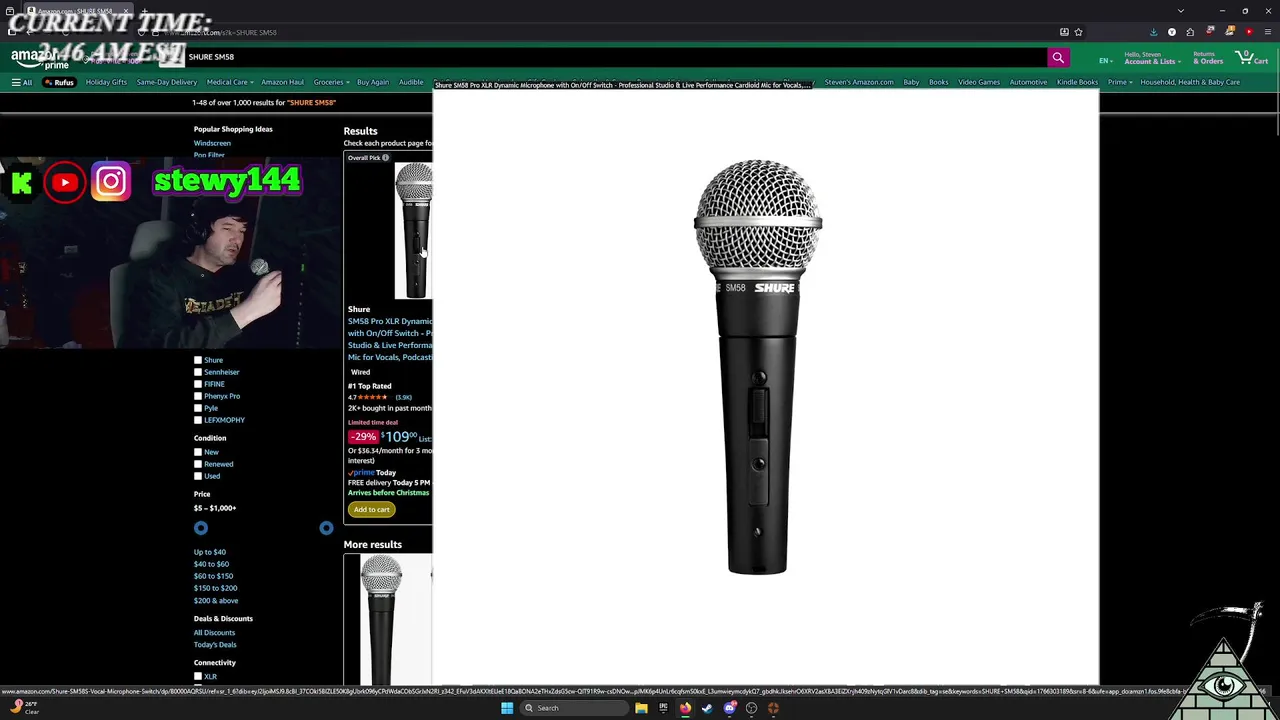Open Amazon Haul in nav bar
The width and height of the screenshot is (1280, 720).
coord(282,82)
